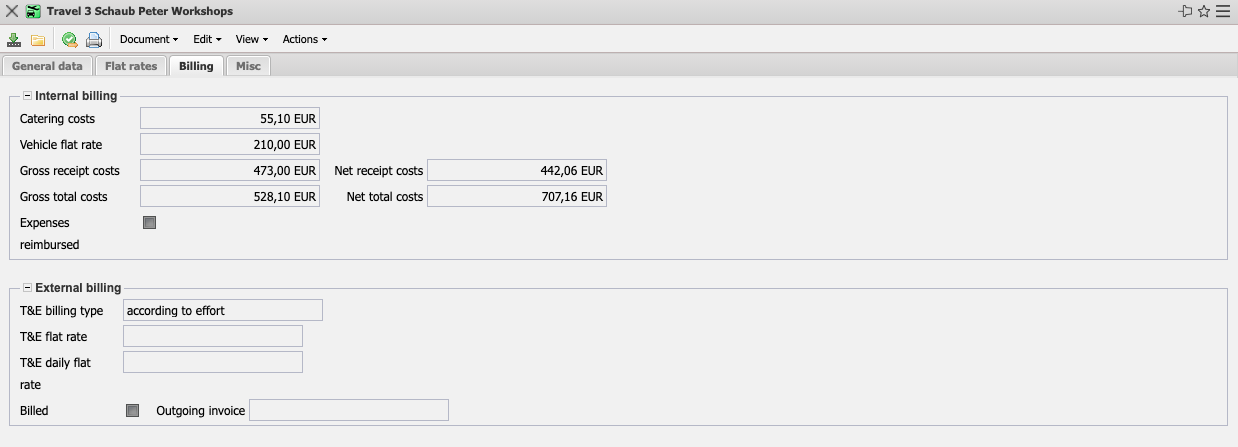Open the Misc tab
Image resolution: width=1238 pixels, height=447 pixels.
click(x=248, y=66)
